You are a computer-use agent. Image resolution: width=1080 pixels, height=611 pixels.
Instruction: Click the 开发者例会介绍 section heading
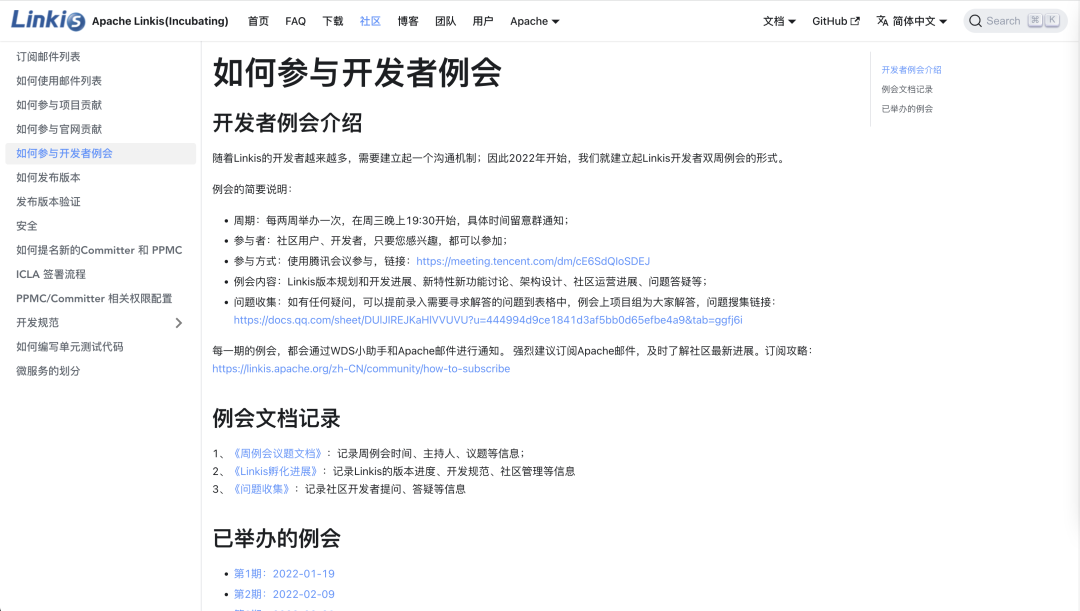(287, 123)
